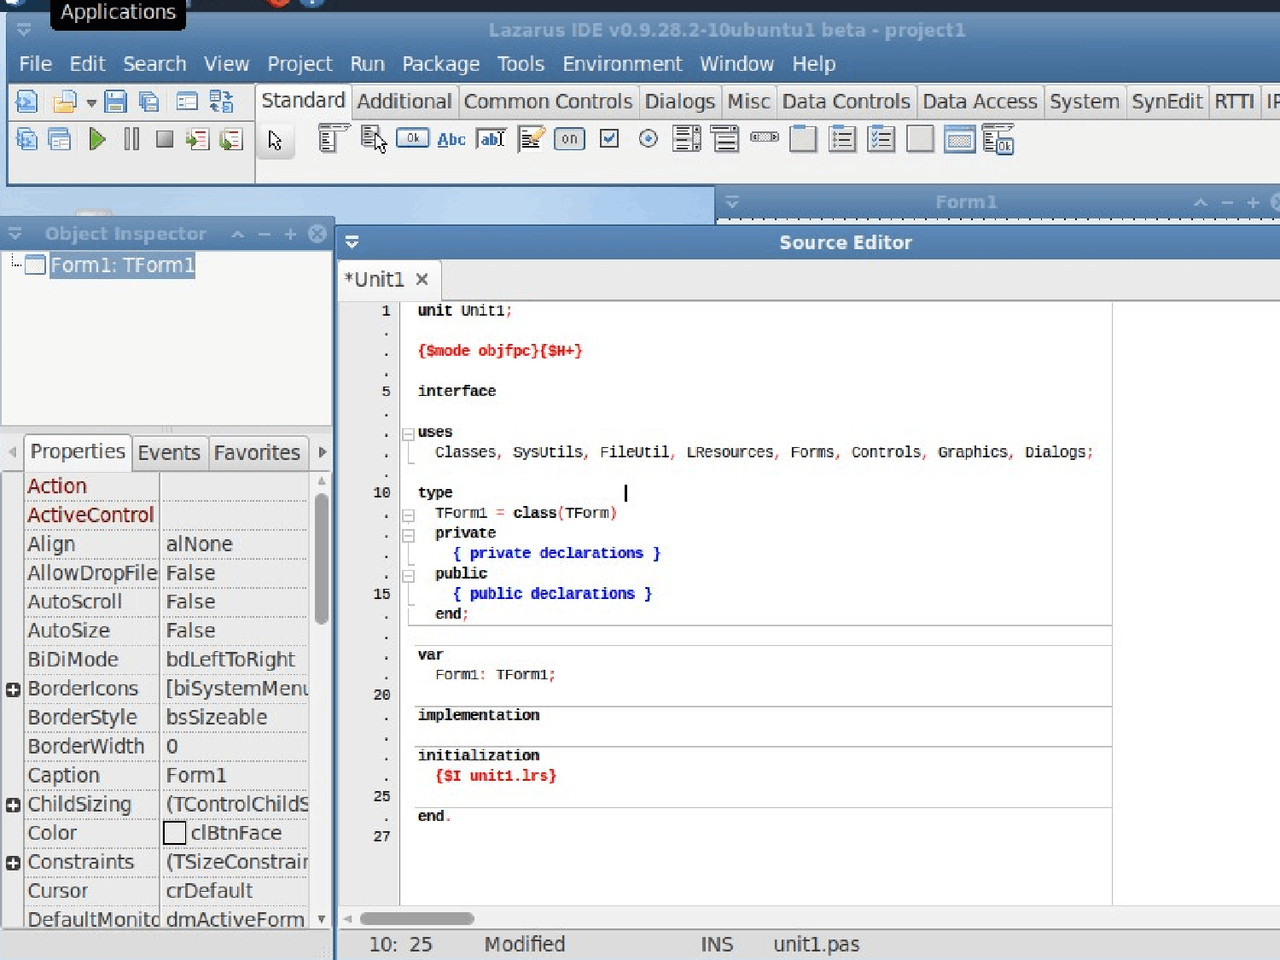Save the file with floppy icon
1280x960 pixels.
[x=115, y=102]
